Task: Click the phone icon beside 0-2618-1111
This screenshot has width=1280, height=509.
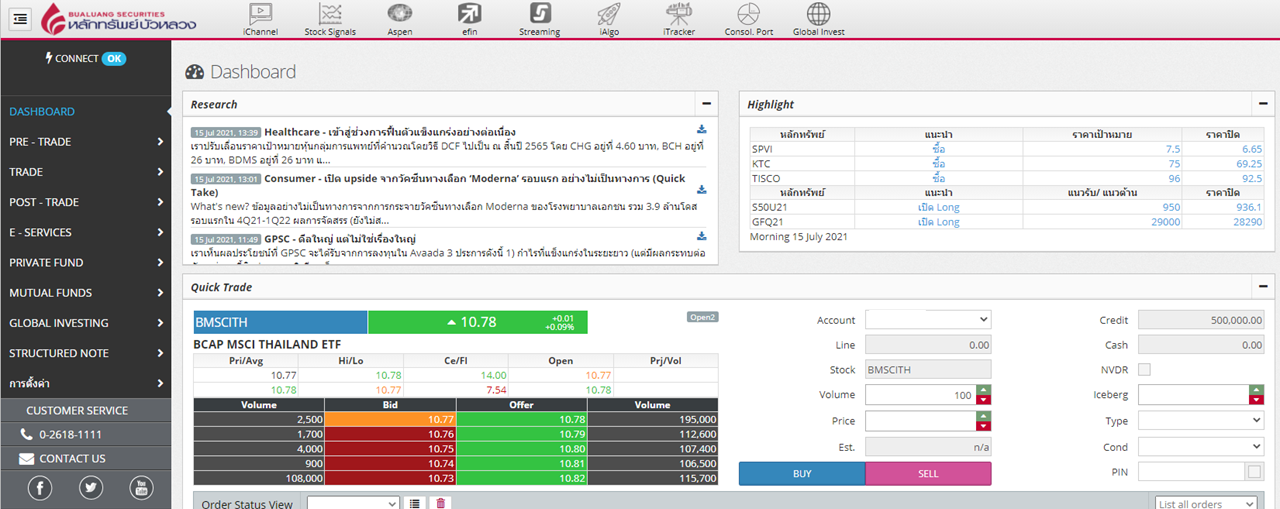Action: (x=26, y=435)
